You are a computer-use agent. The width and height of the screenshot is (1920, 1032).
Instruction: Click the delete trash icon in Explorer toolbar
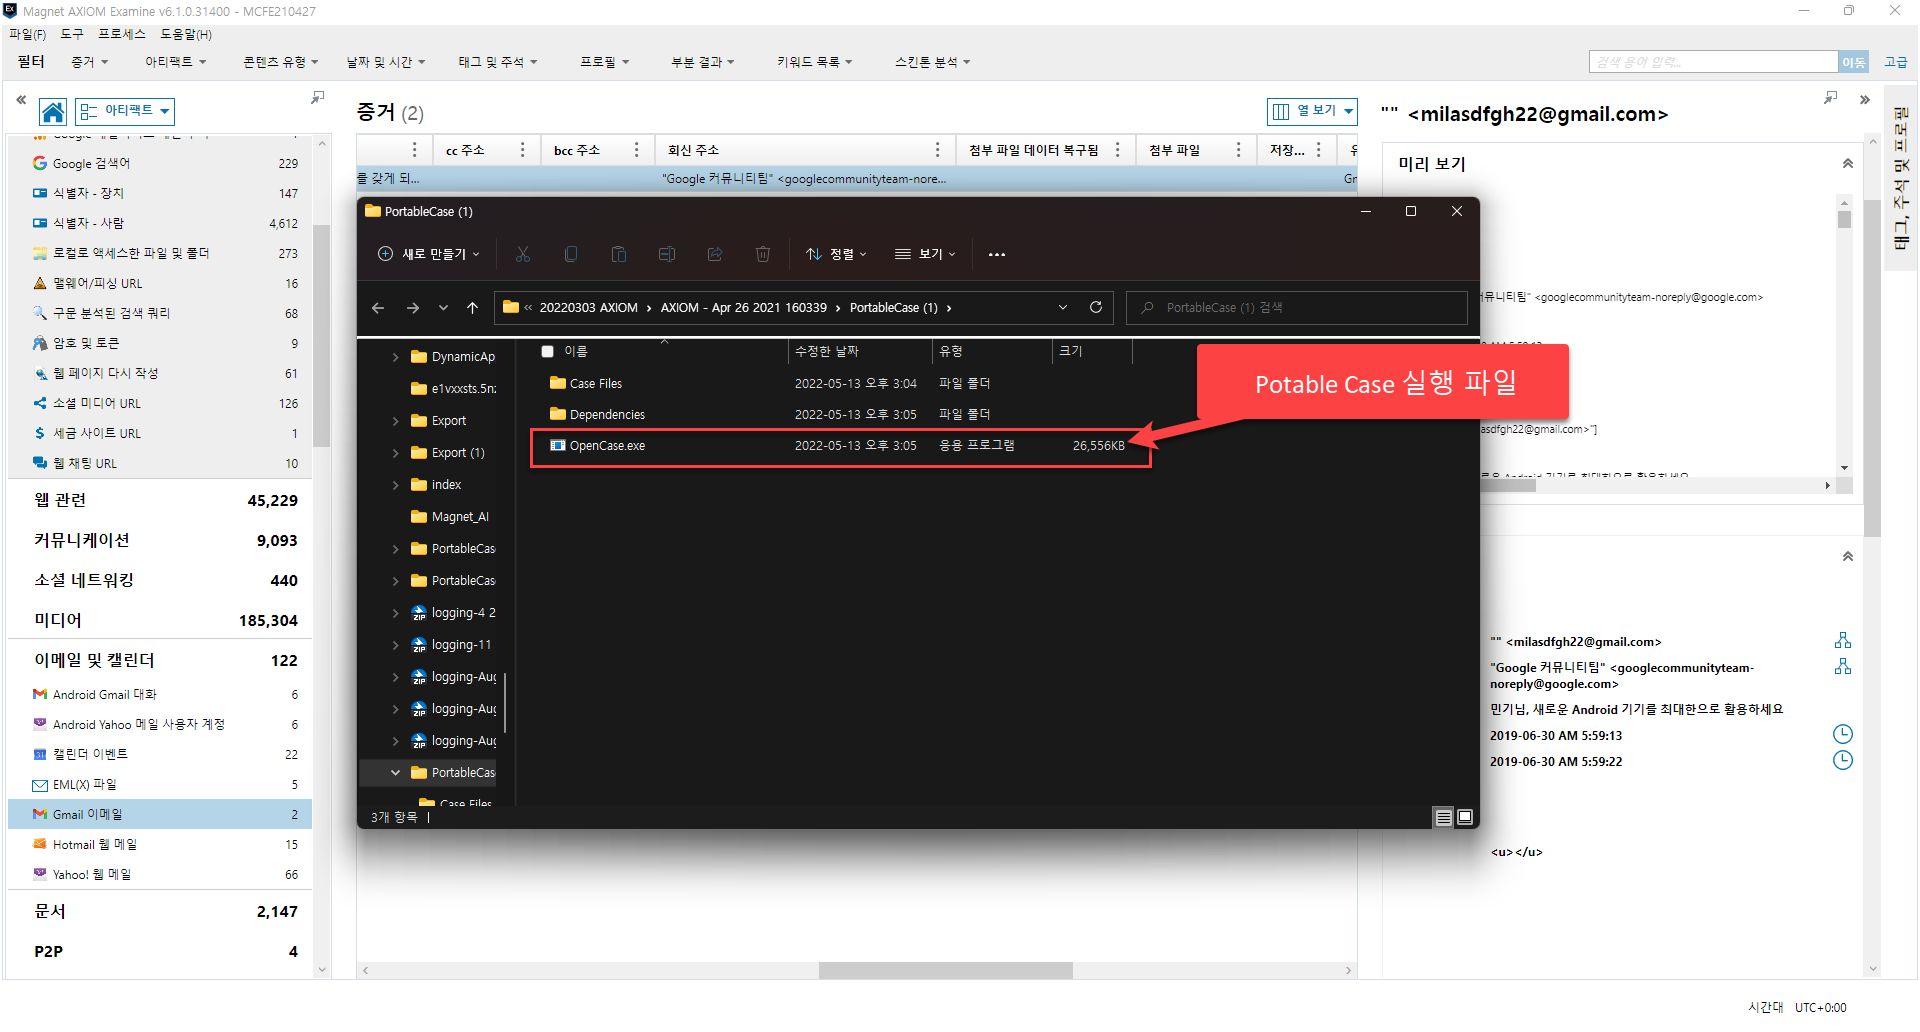point(763,254)
